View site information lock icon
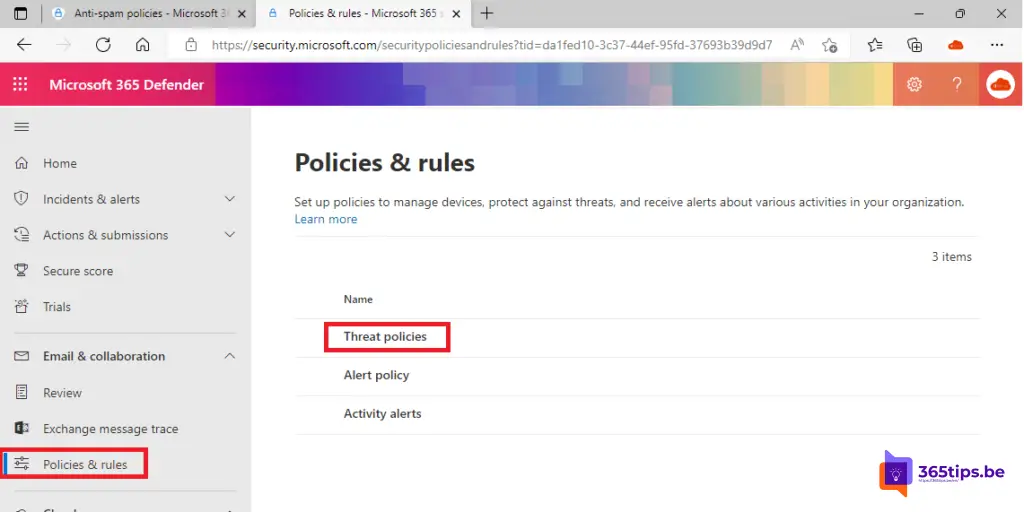This screenshot has width=1024, height=512. [191, 45]
